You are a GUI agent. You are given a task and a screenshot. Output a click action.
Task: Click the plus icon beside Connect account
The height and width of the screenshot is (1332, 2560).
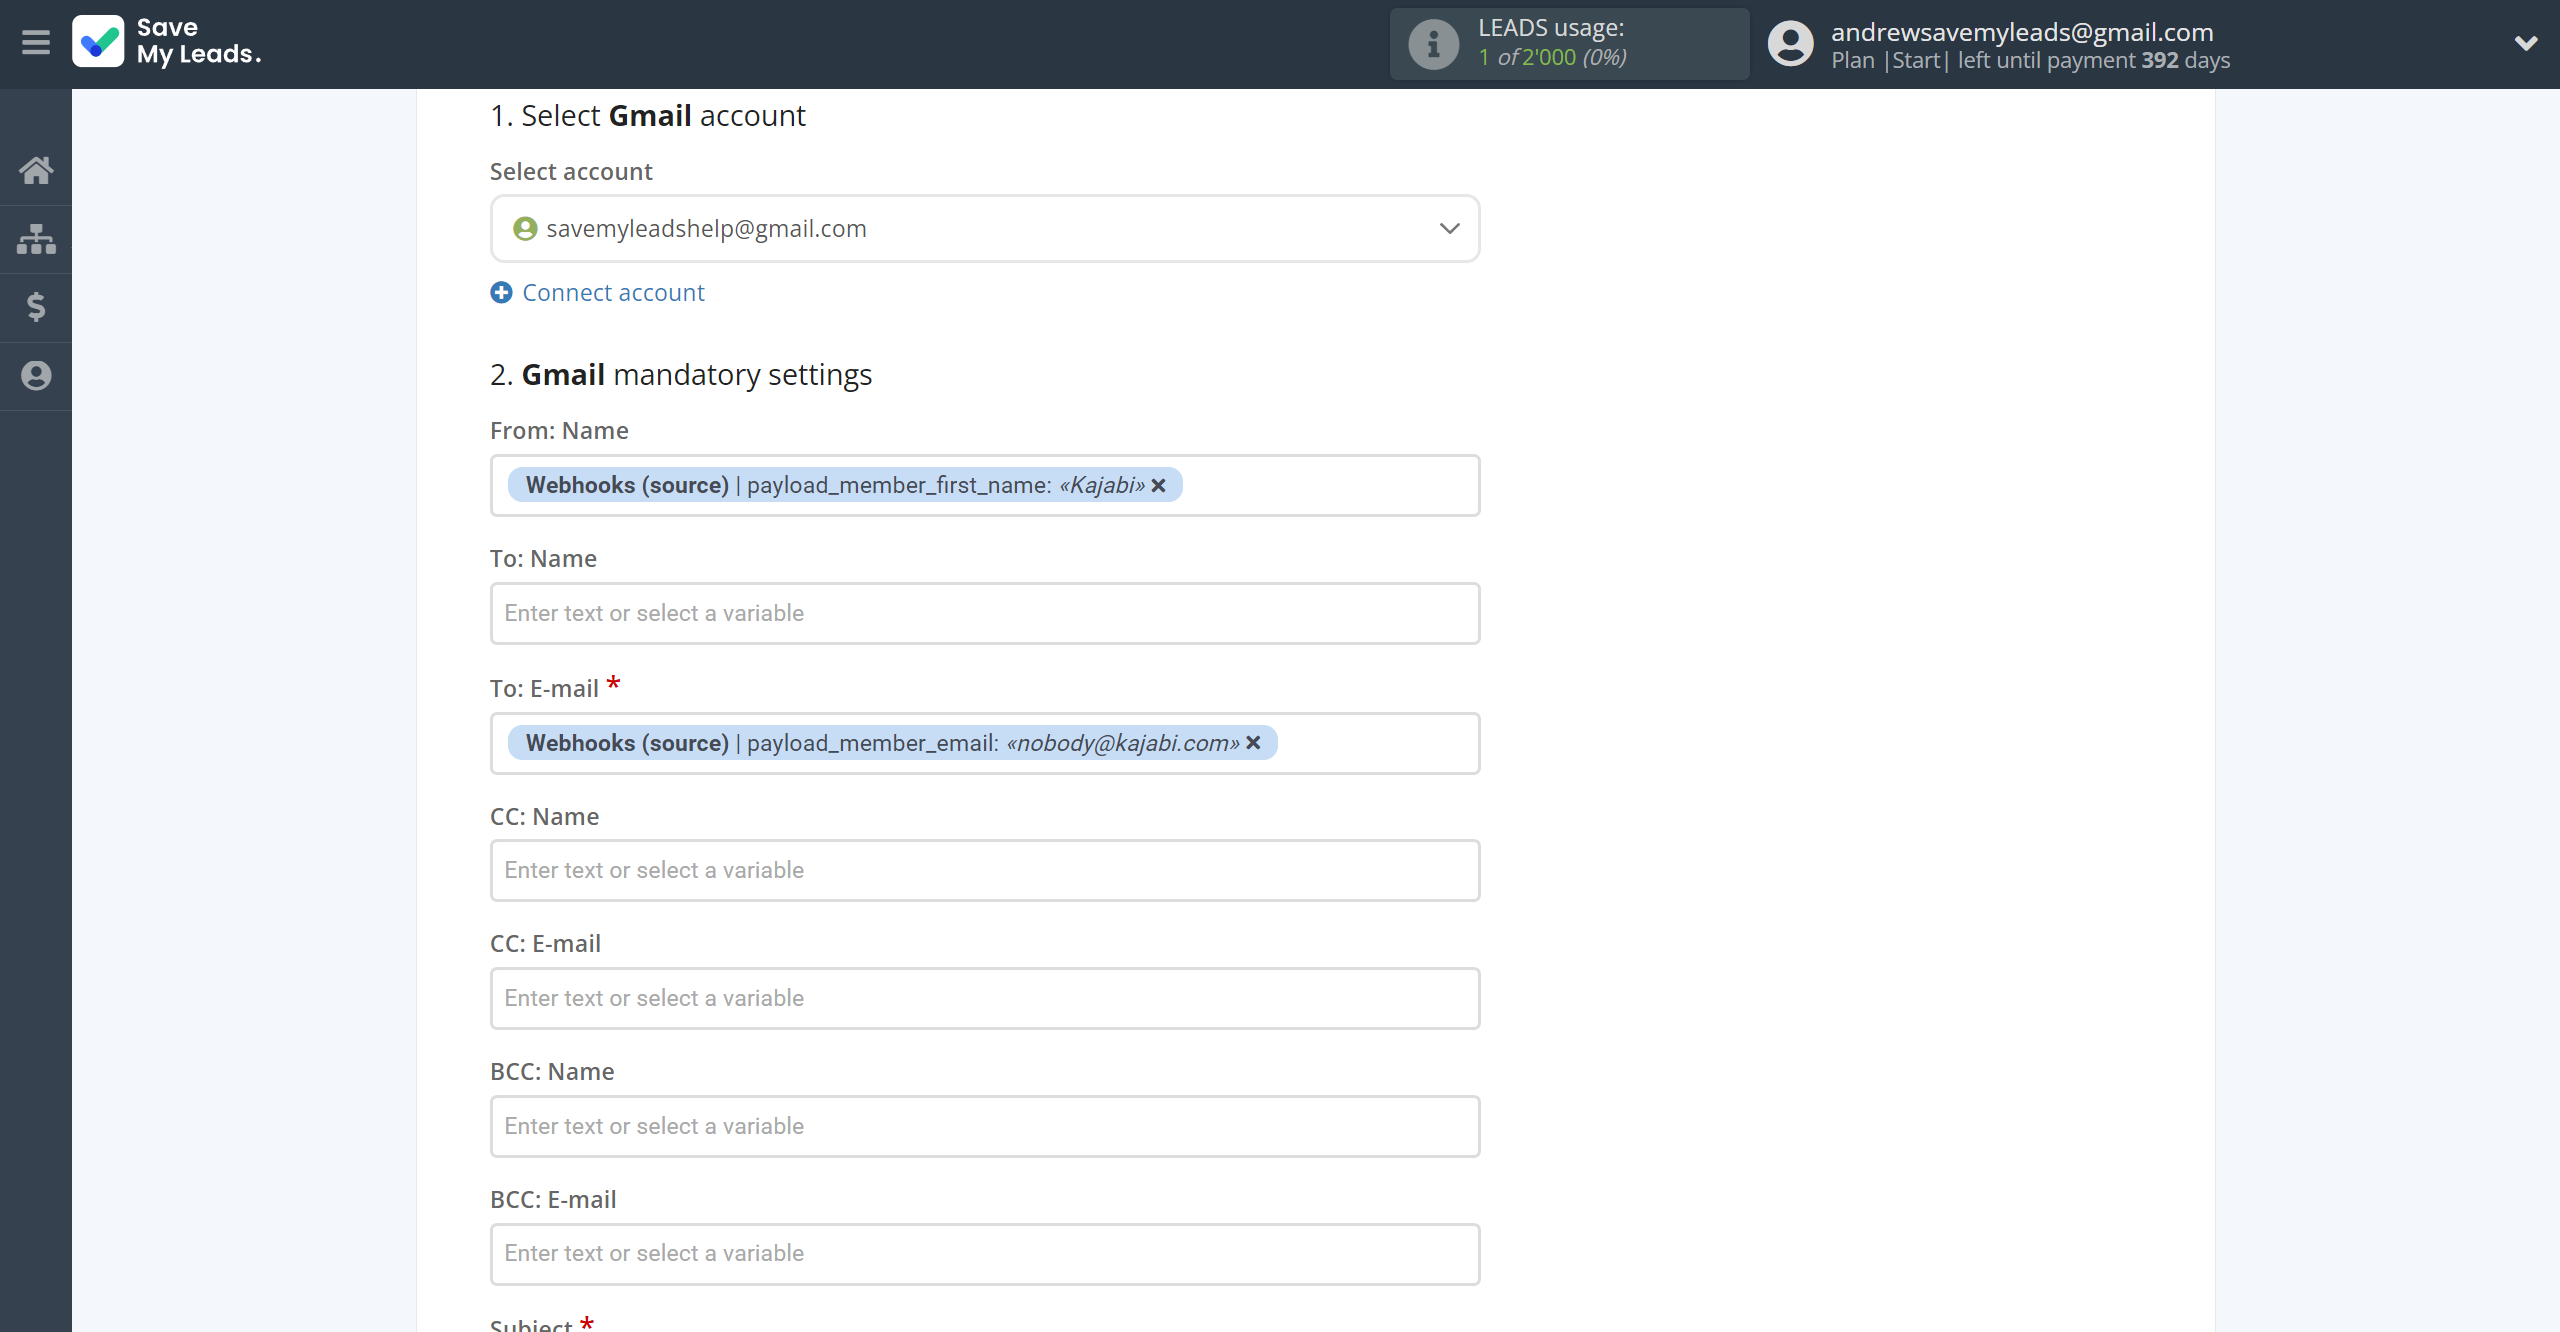point(501,293)
